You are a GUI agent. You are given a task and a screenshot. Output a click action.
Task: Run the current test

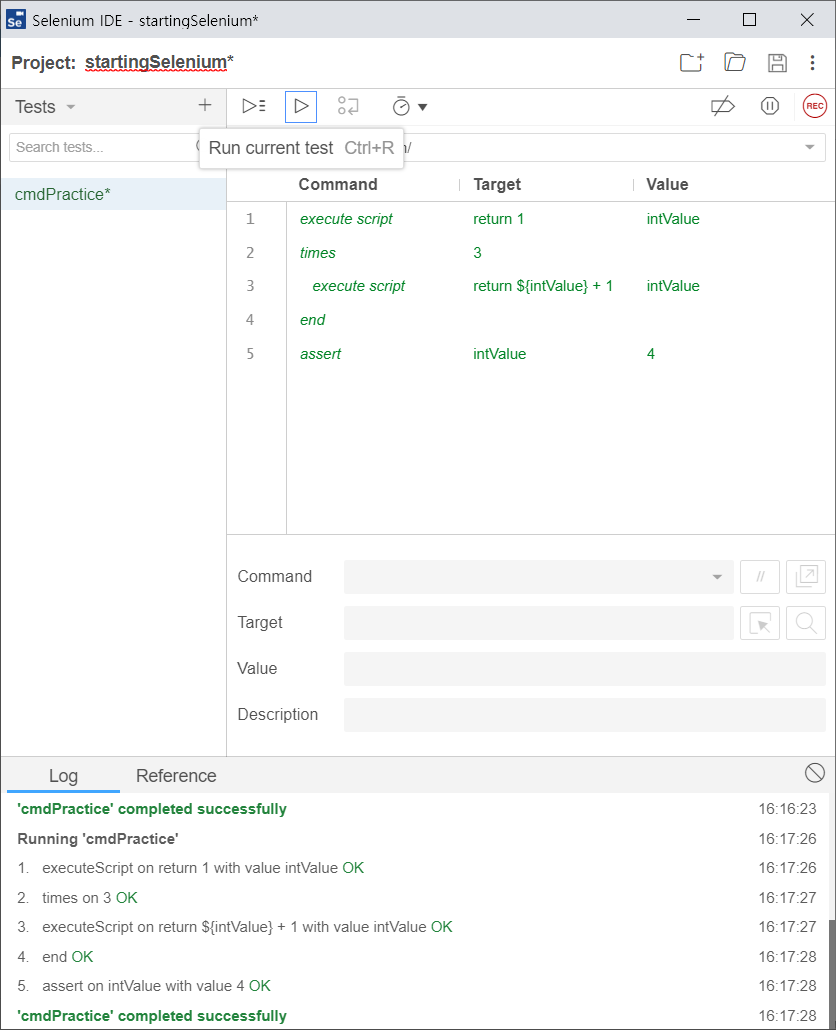pyautogui.click(x=301, y=106)
